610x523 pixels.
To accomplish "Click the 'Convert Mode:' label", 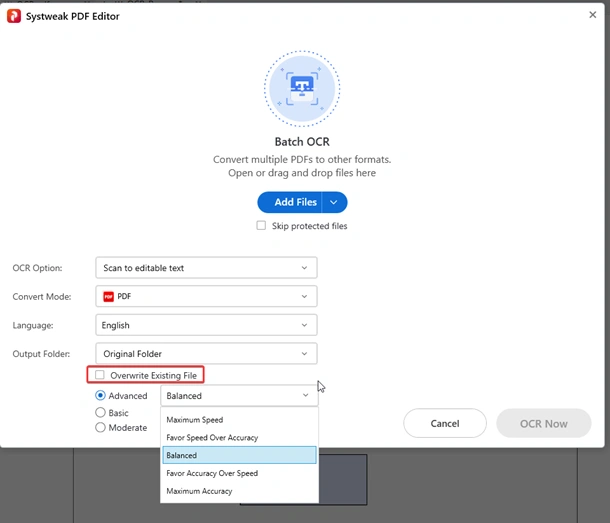I will click(x=42, y=297).
